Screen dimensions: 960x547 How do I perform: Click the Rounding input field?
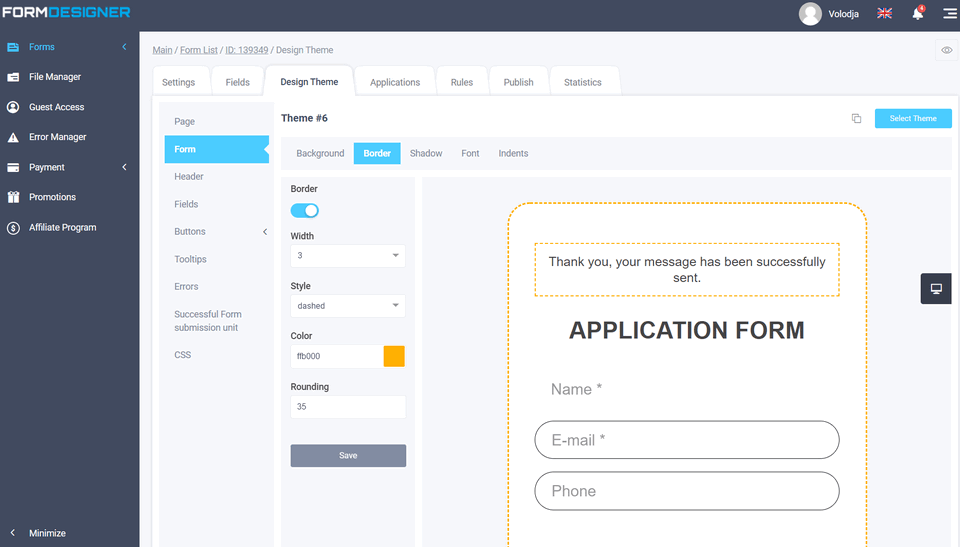pos(347,407)
